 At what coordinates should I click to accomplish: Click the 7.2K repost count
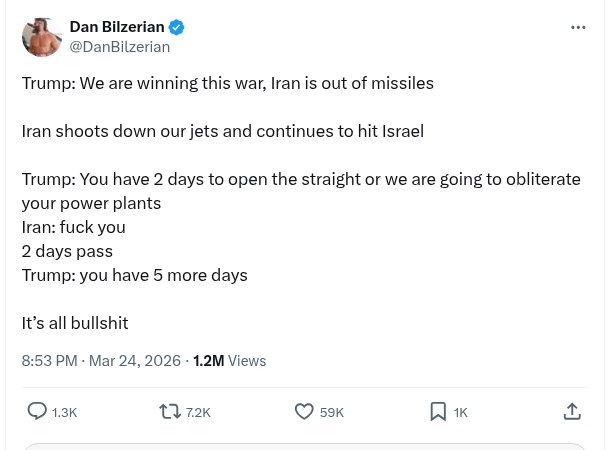pos(198,412)
